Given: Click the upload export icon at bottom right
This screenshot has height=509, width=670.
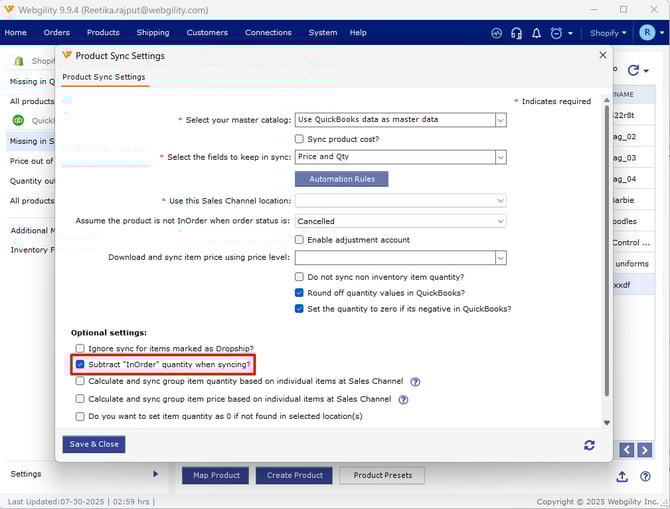Looking at the screenshot, I should (x=622, y=476).
